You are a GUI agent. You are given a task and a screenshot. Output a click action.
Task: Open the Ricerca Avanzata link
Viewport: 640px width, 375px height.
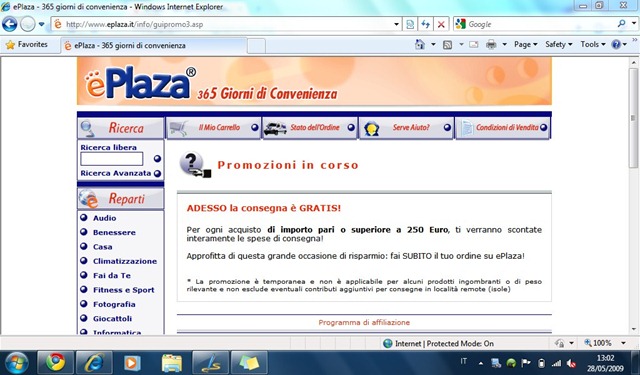click(116, 173)
